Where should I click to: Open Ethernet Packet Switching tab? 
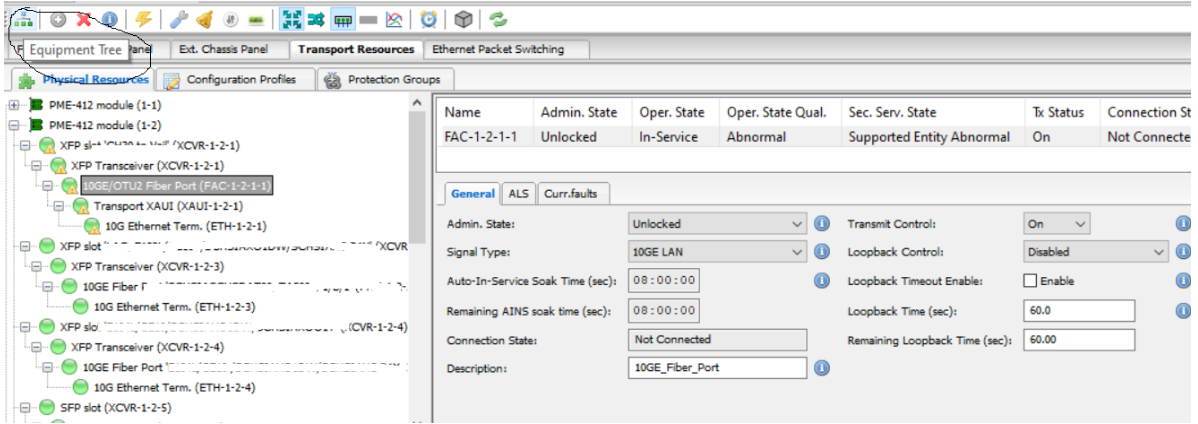[498, 50]
